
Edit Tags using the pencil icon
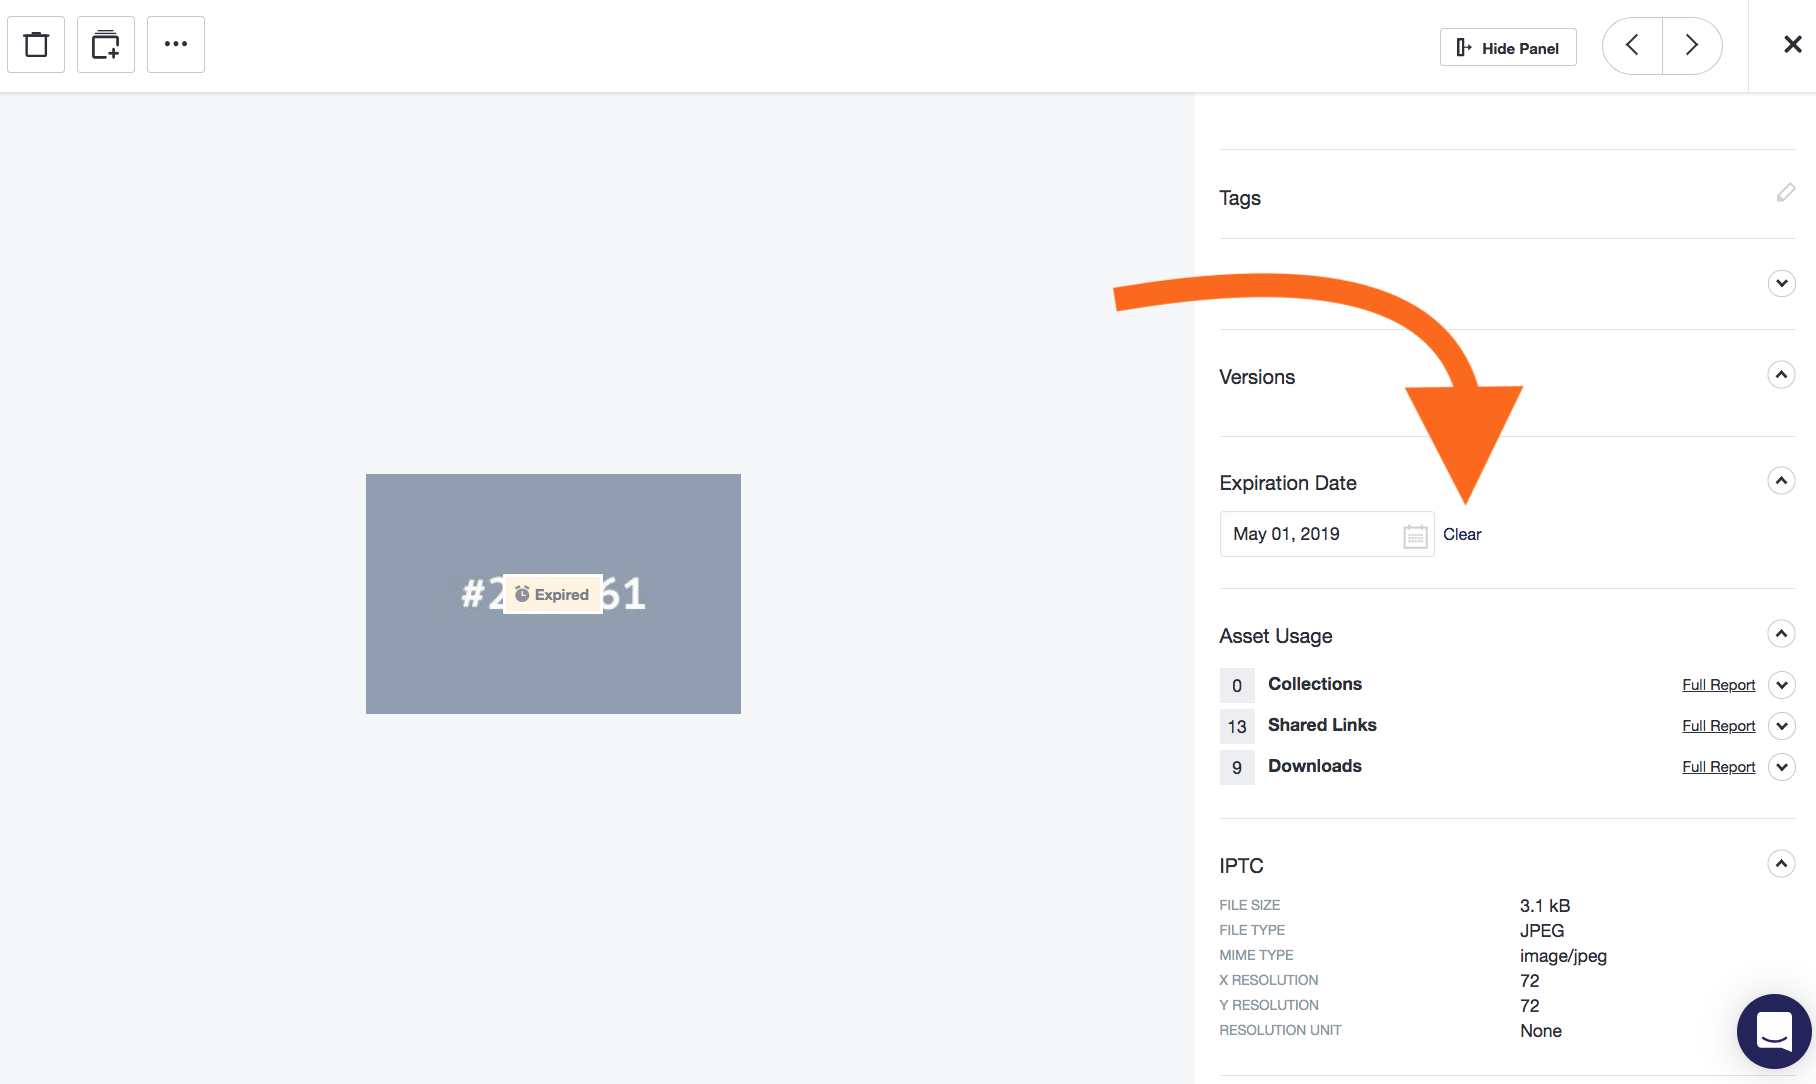(x=1785, y=193)
